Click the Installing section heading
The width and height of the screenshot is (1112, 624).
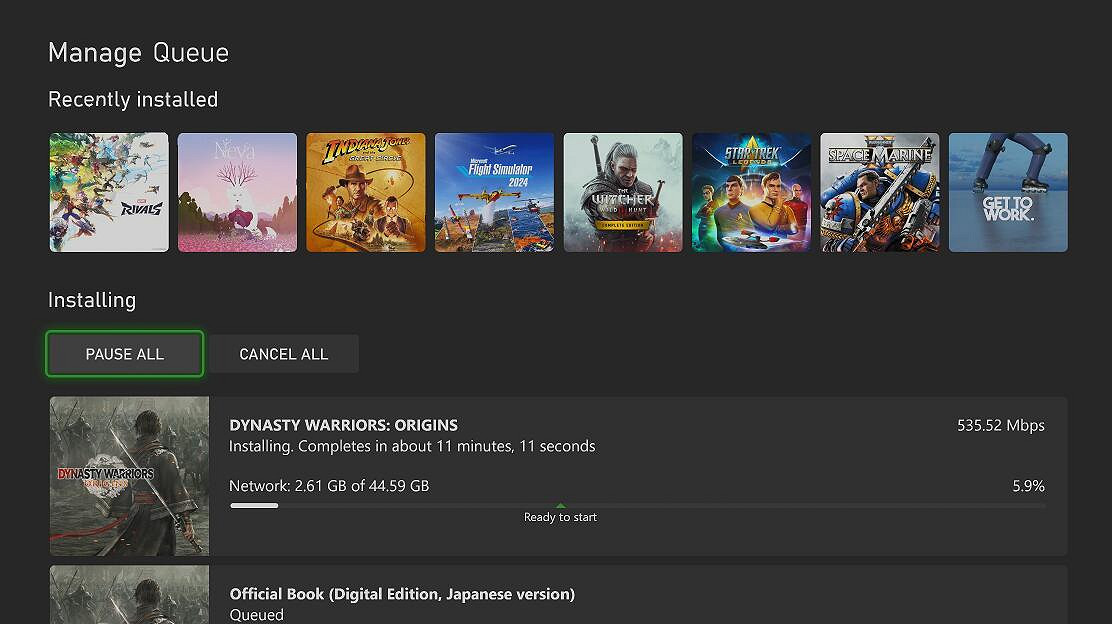tap(91, 299)
